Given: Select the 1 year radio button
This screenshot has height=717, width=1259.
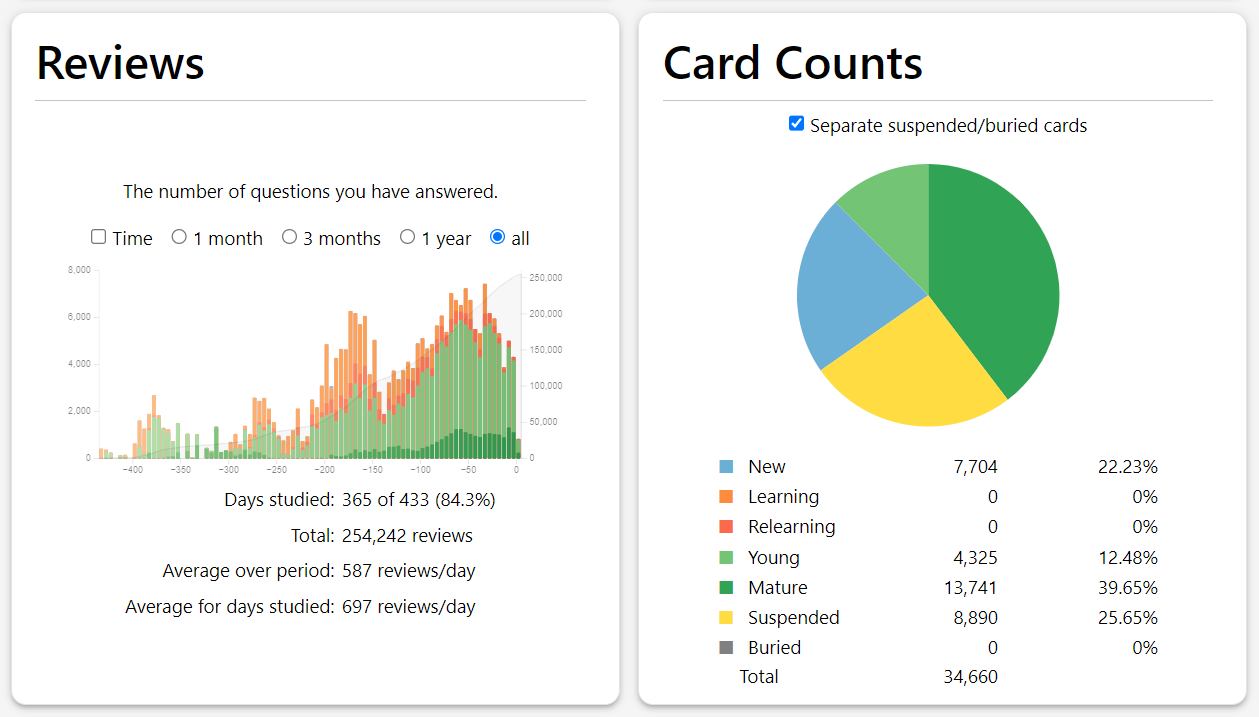Looking at the screenshot, I should (407, 237).
